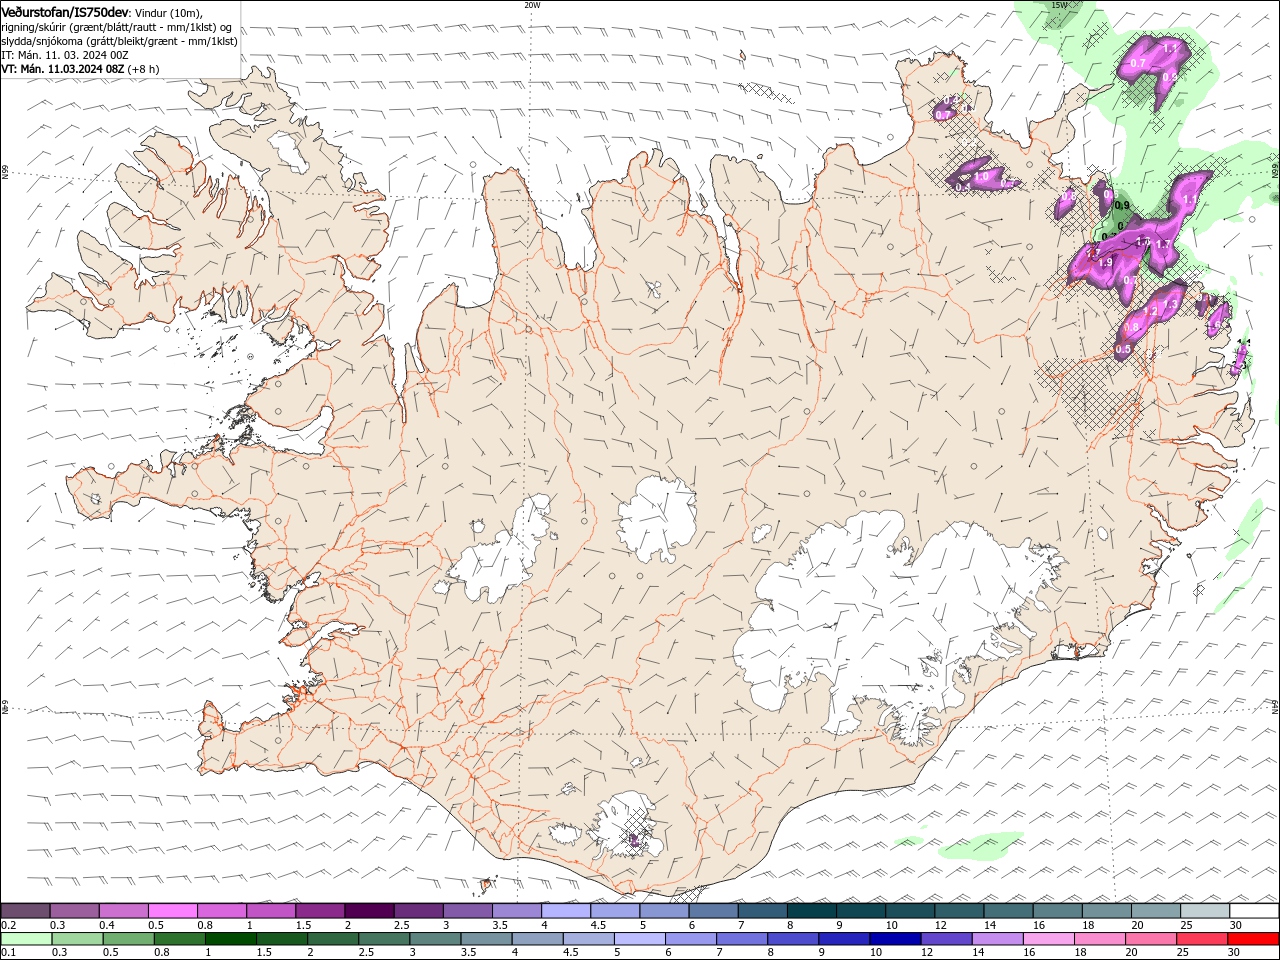Select the white swatch ending the upper legend row

[1254, 911]
